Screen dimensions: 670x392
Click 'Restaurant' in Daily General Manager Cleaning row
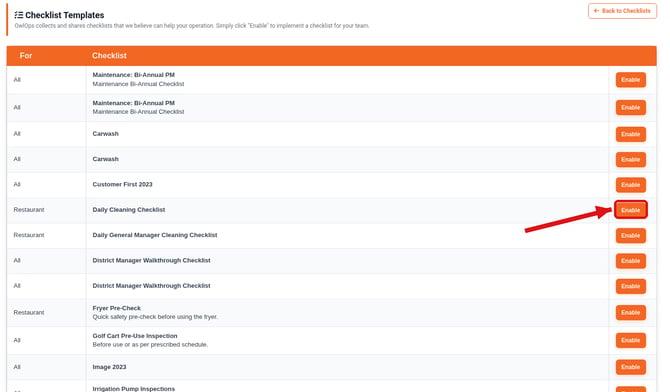29,235
